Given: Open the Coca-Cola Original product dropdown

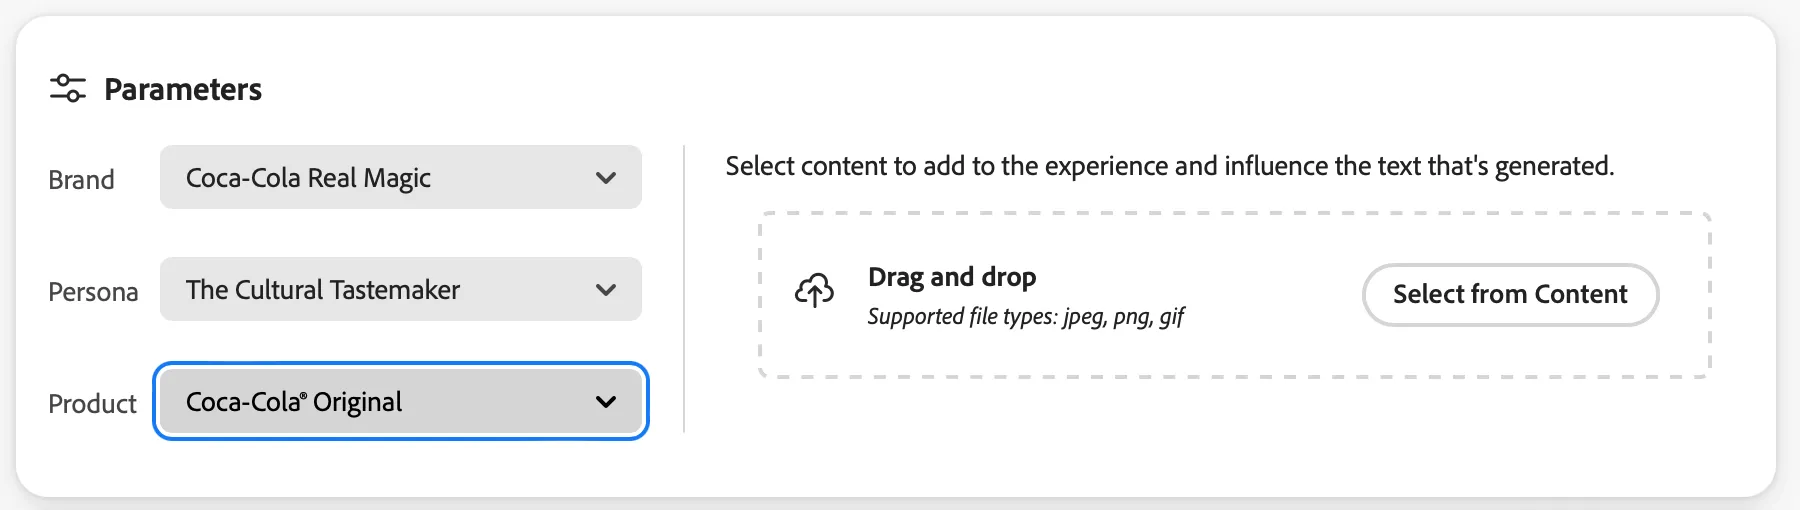Looking at the screenshot, I should pyautogui.click(x=401, y=401).
